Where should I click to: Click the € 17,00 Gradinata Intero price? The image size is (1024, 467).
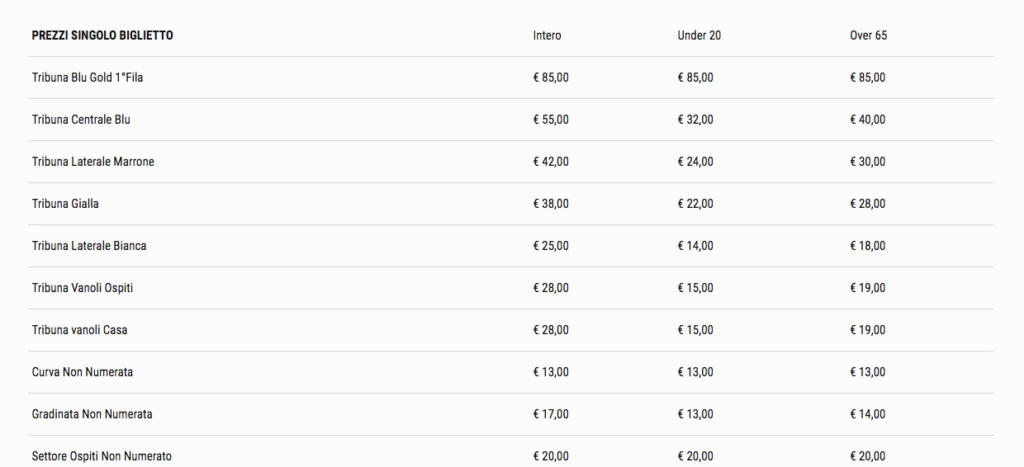tap(551, 414)
